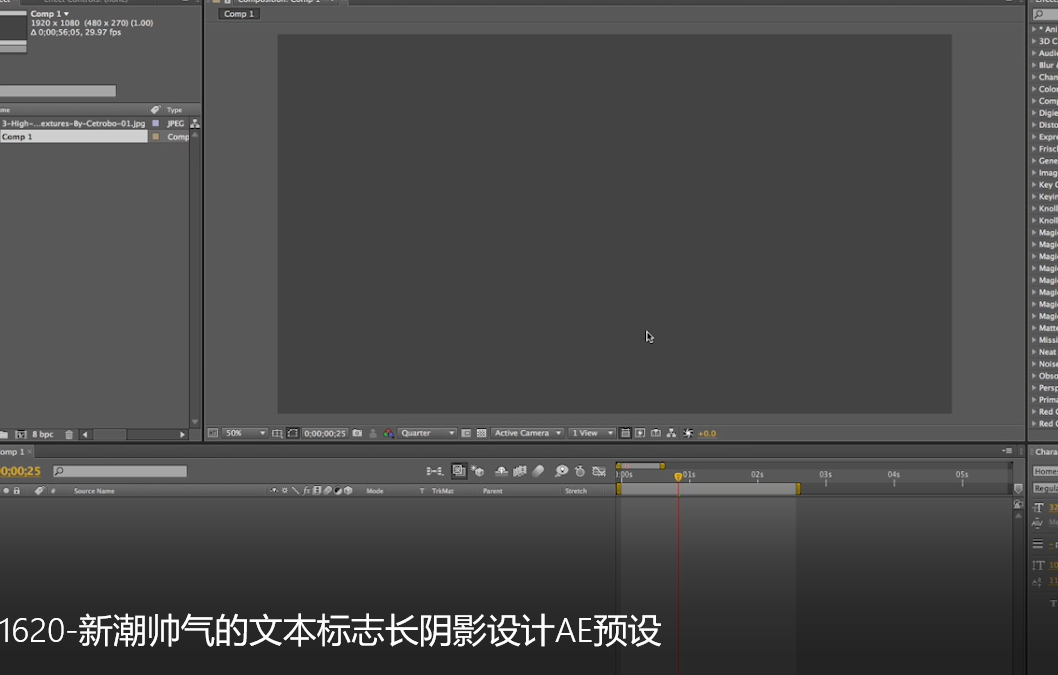Expand the Channel effects category
Image resolution: width=1058 pixels, height=675 pixels.
click(x=1034, y=77)
